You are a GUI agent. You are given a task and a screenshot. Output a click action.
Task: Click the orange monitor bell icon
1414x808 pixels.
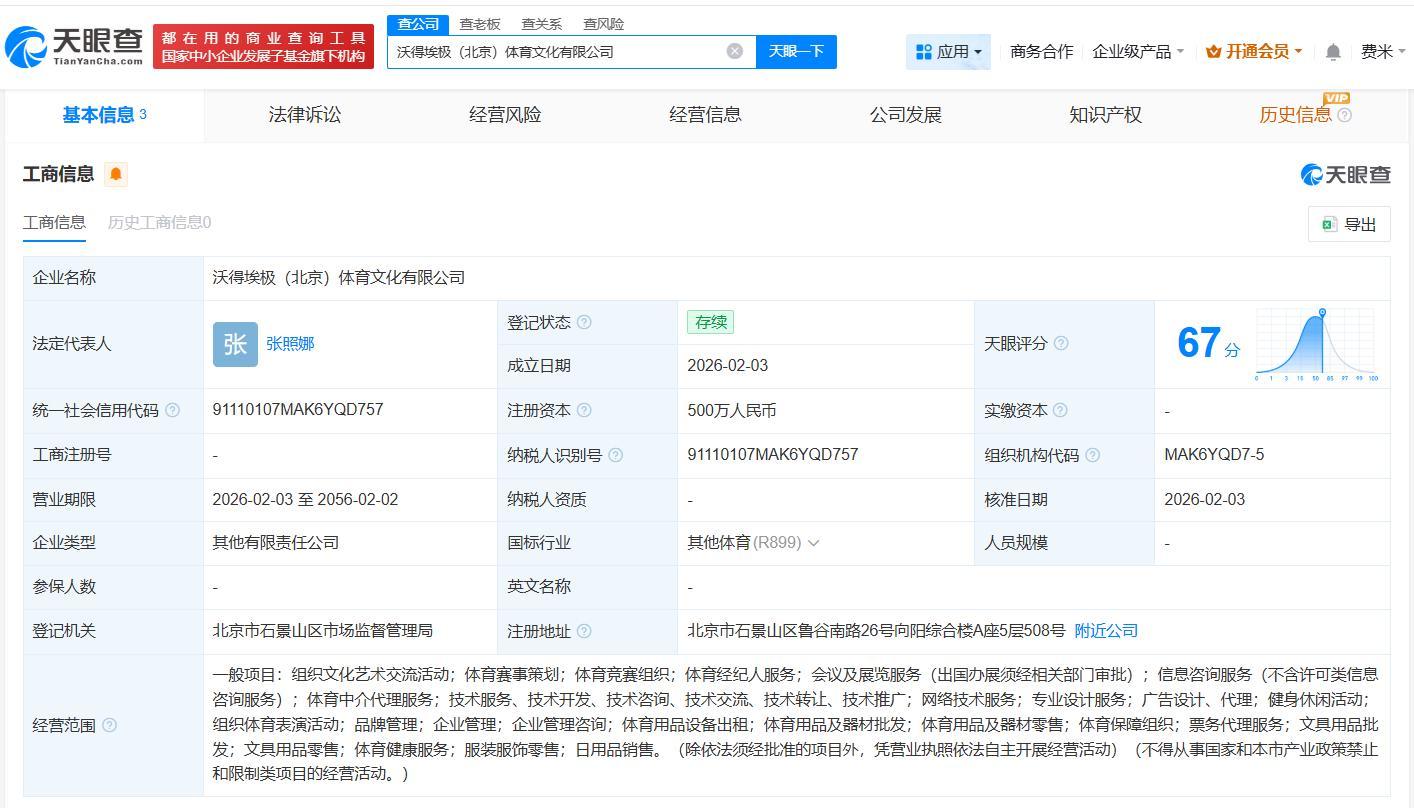coord(116,174)
